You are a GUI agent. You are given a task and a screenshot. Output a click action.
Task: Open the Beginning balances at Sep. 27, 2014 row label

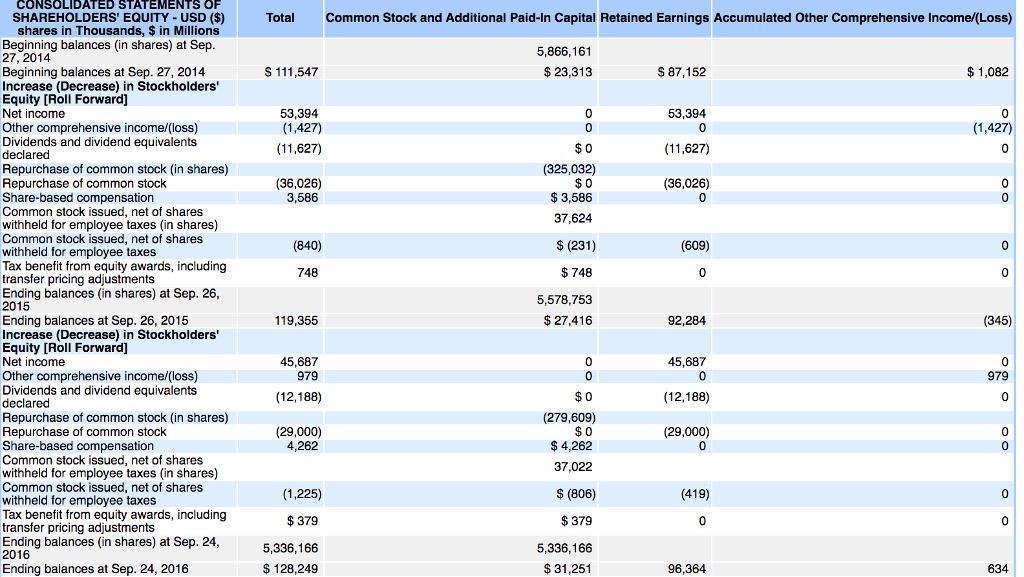click(103, 72)
